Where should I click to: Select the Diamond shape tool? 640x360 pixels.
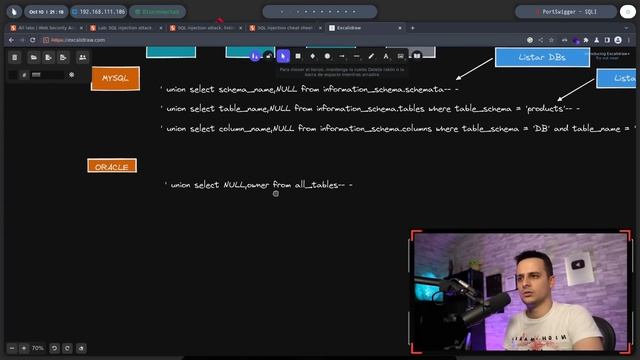[313, 56]
